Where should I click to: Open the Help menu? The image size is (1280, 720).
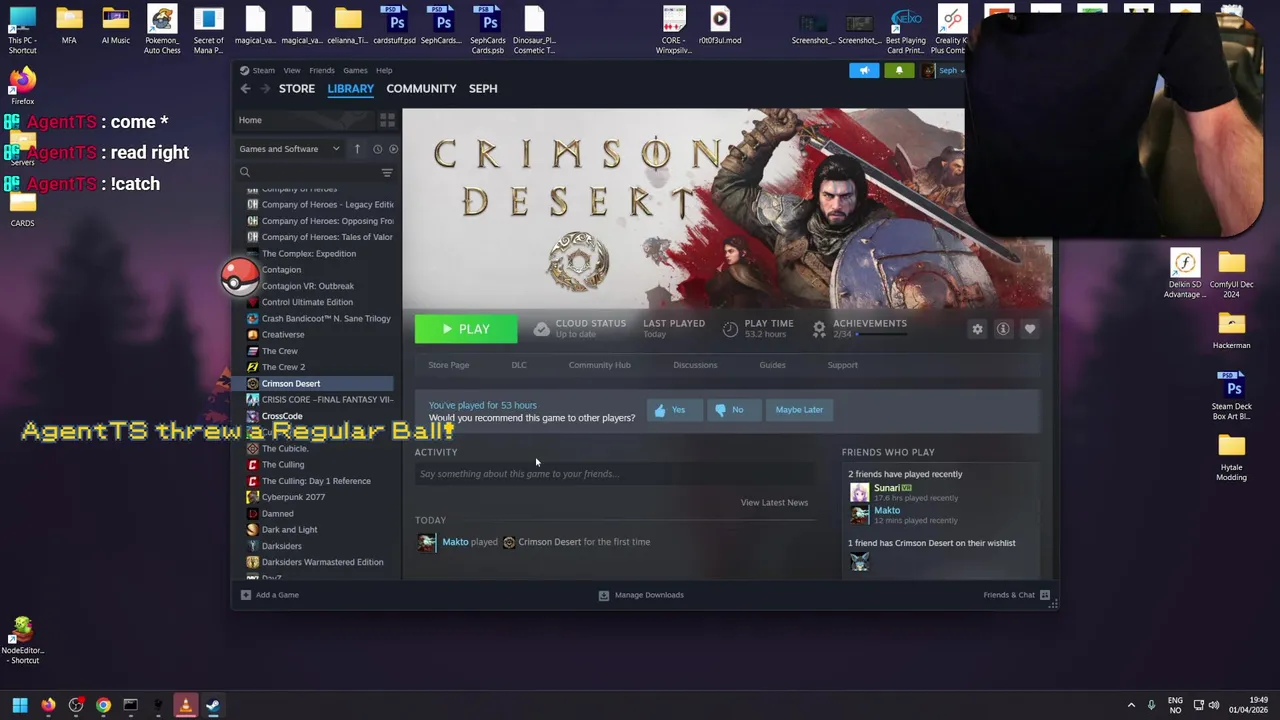pyautogui.click(x=384, y=70)
